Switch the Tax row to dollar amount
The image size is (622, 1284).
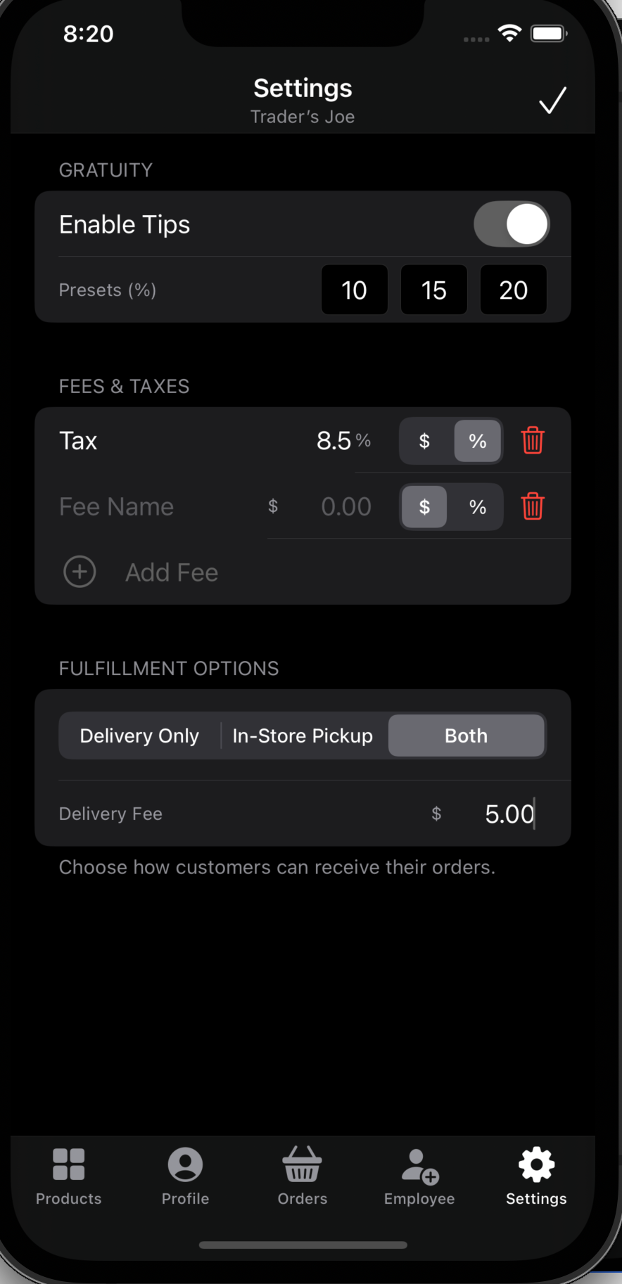[424, 440]
